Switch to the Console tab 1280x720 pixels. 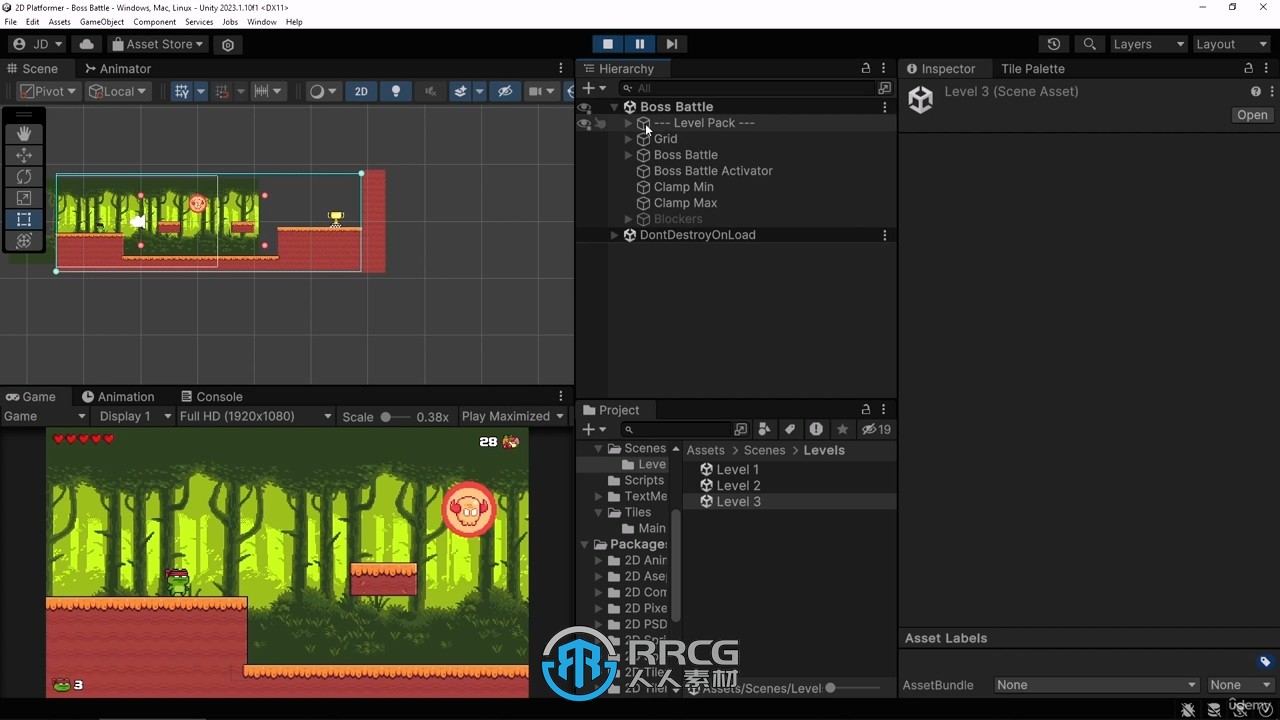[x=211, y=397]
